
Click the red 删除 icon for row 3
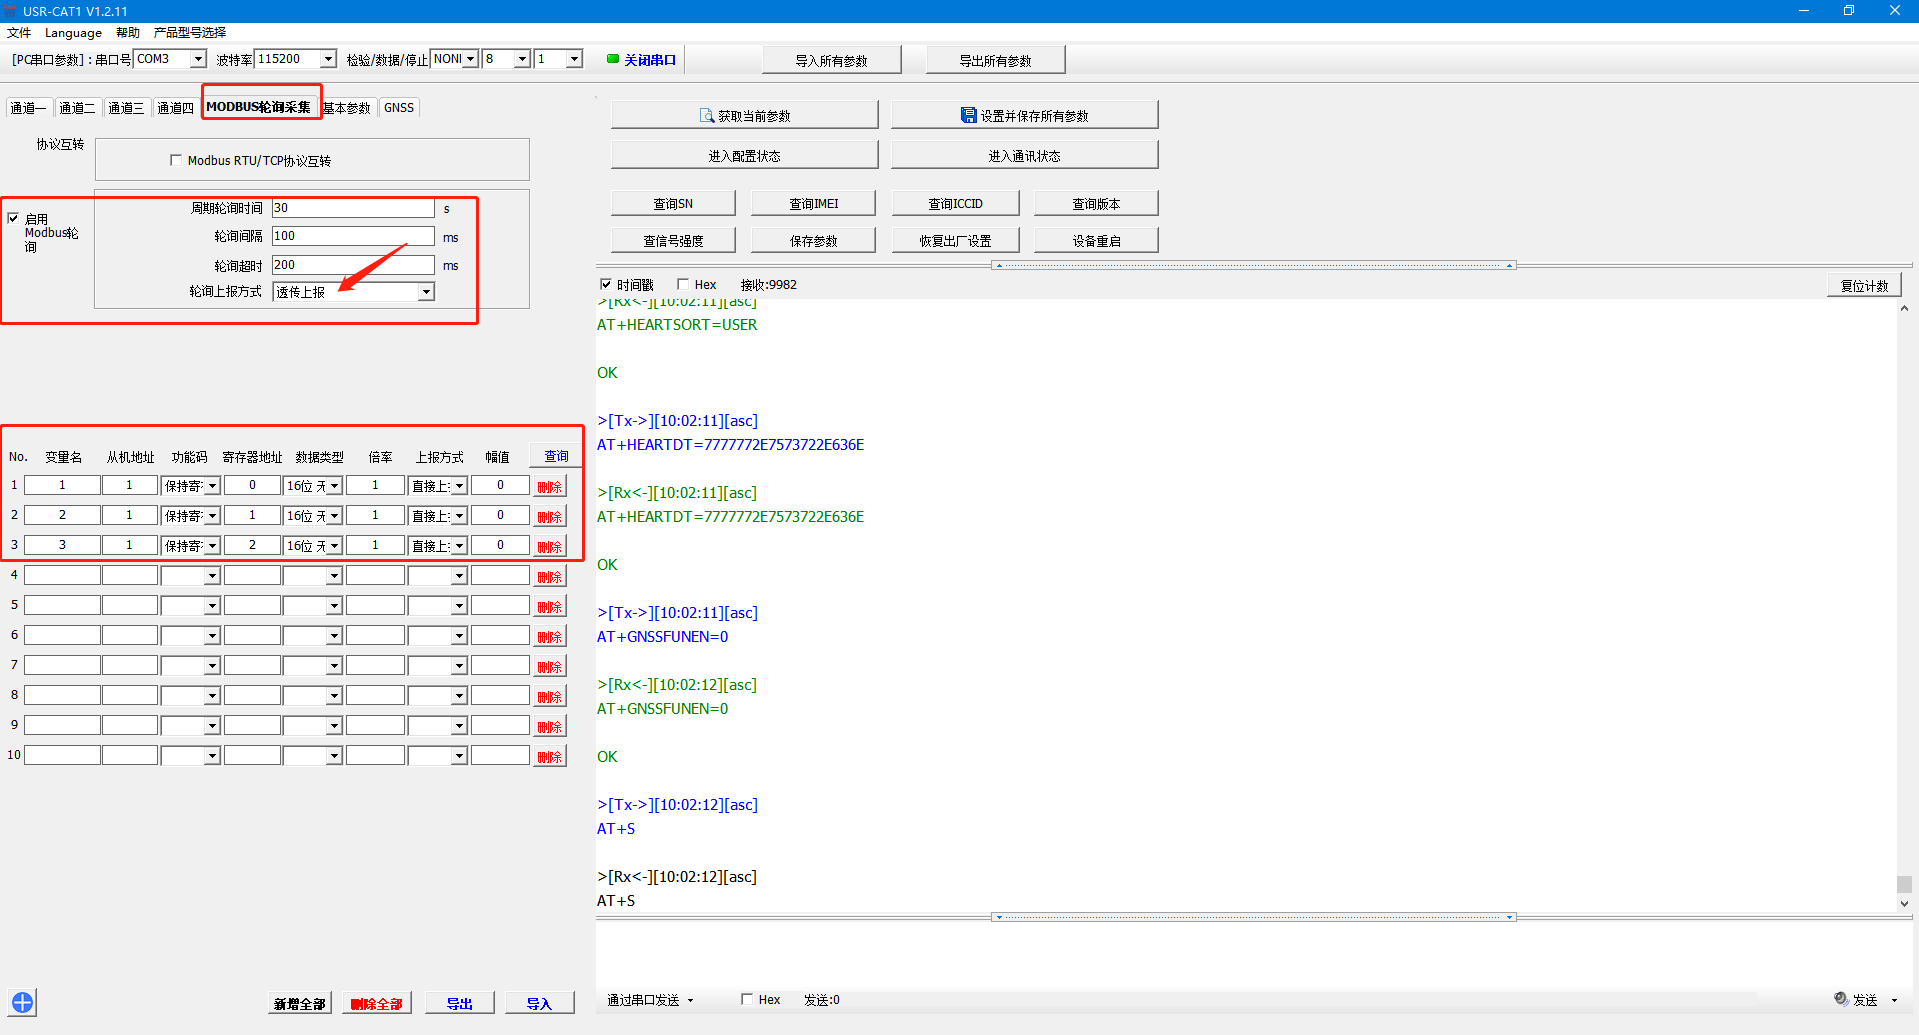pos(549,547)
